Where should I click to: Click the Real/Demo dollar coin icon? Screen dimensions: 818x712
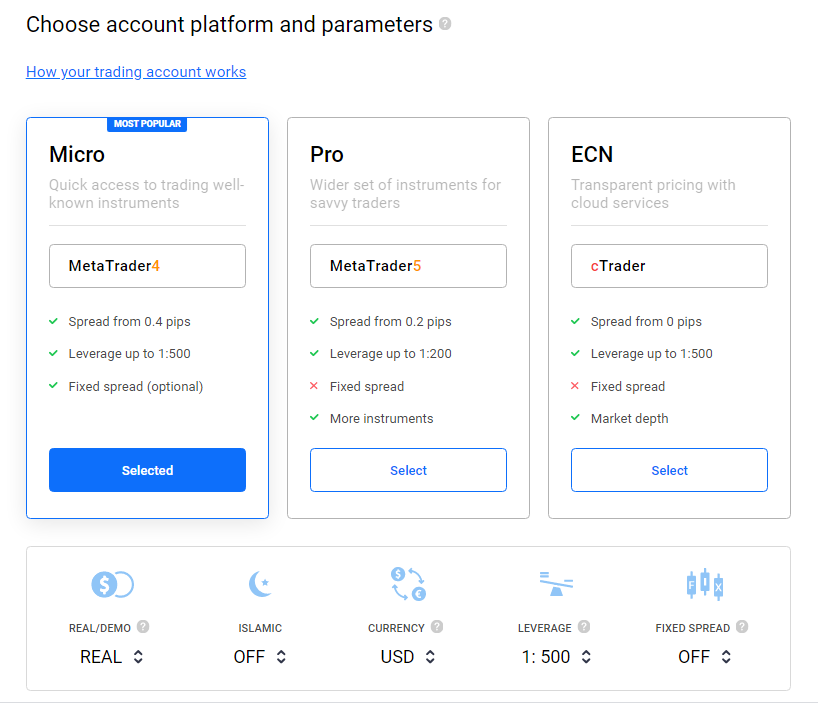click(x=113, y=584)
